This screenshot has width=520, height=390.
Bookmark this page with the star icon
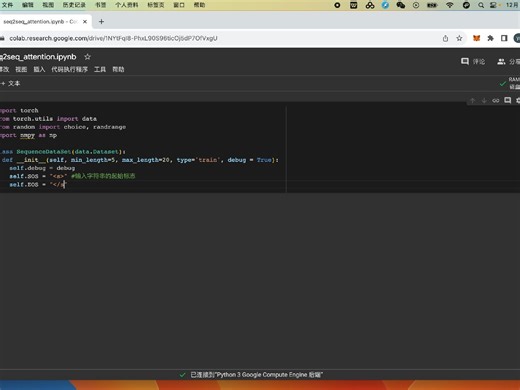[x=459, y=38]
